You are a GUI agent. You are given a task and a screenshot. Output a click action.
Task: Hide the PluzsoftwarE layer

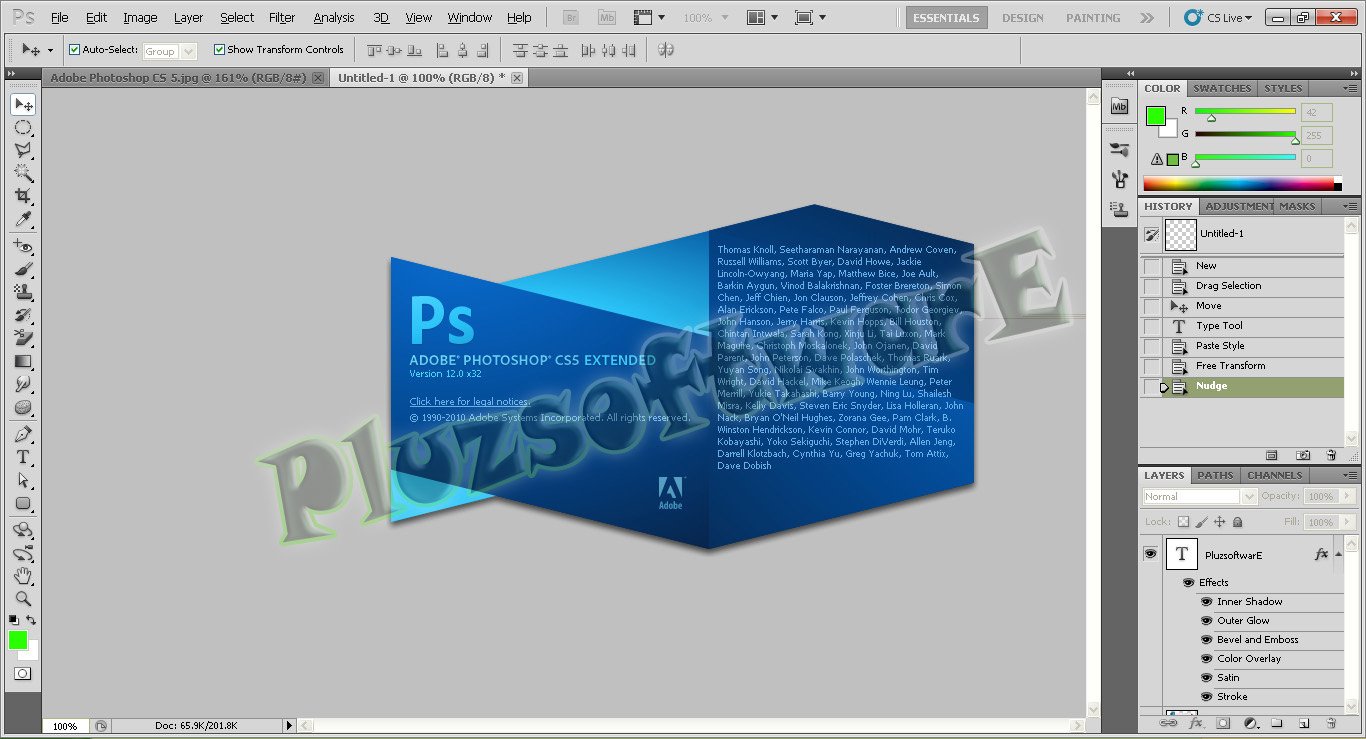point(1150,553)
